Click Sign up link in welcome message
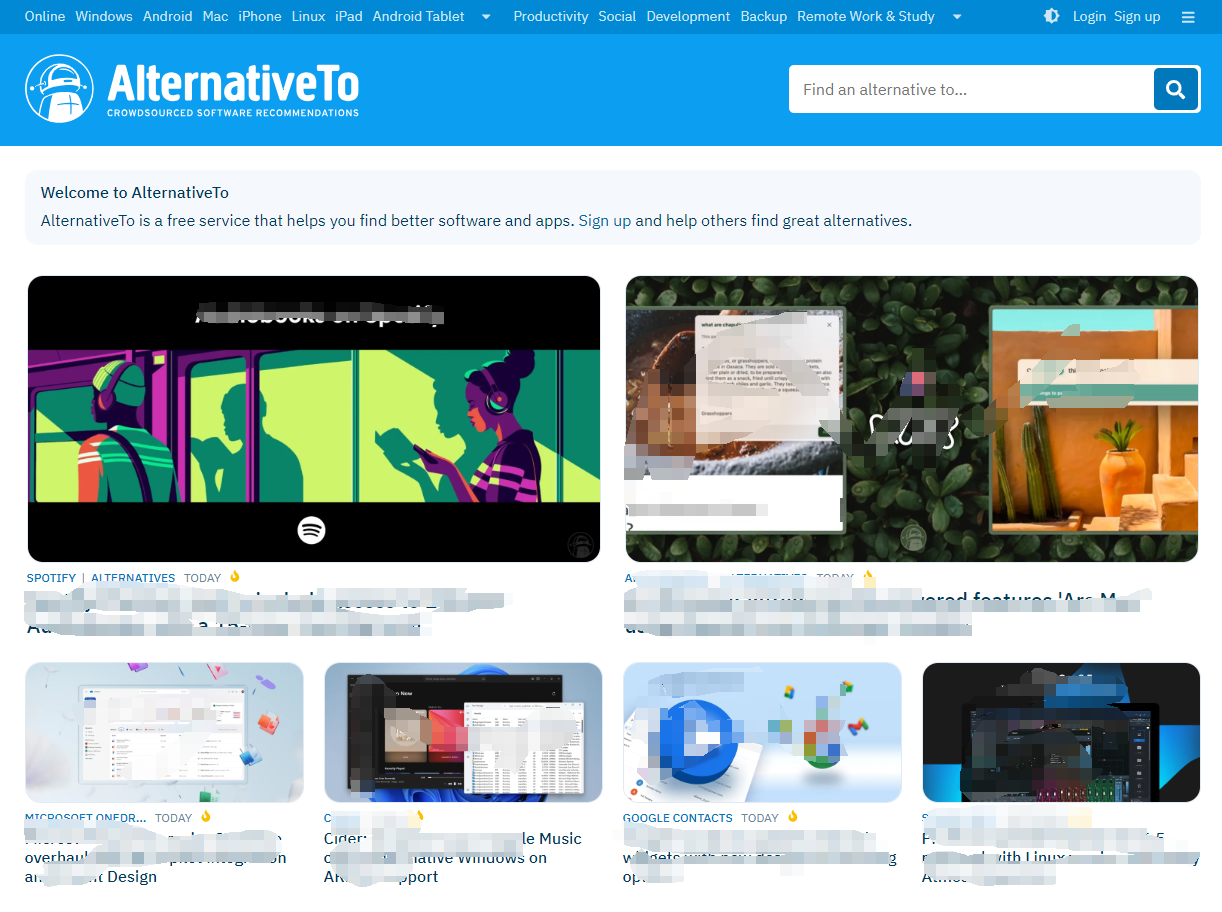This screenshot has width=1222, height=912. point(605,220)
